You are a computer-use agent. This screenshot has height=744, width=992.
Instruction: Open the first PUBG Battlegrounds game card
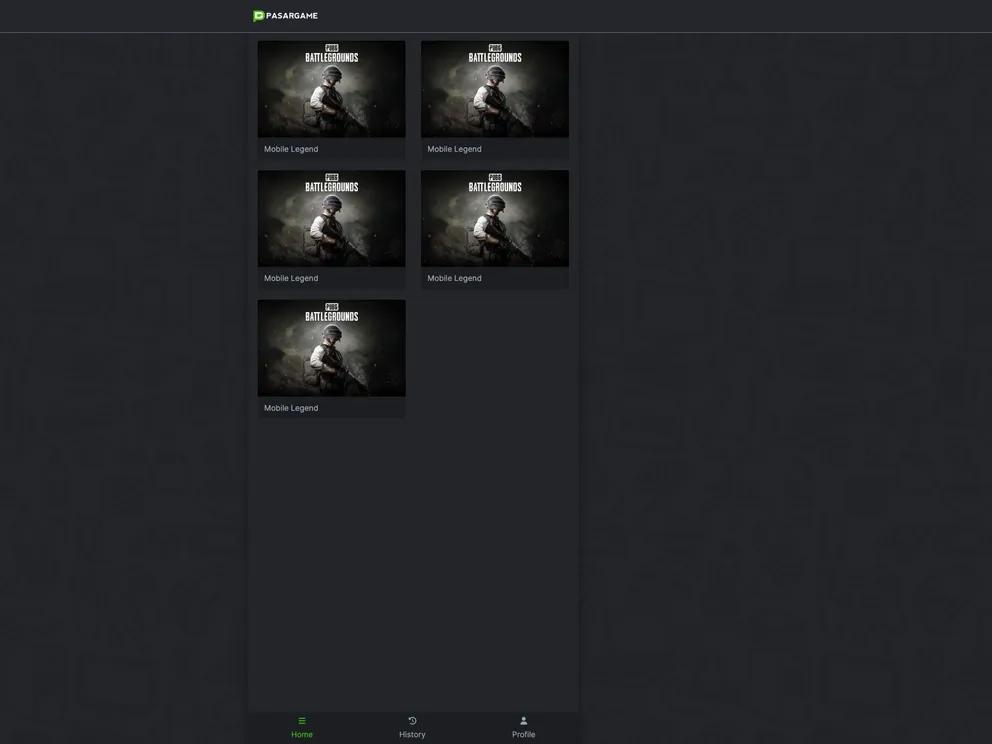click(331, 88)
